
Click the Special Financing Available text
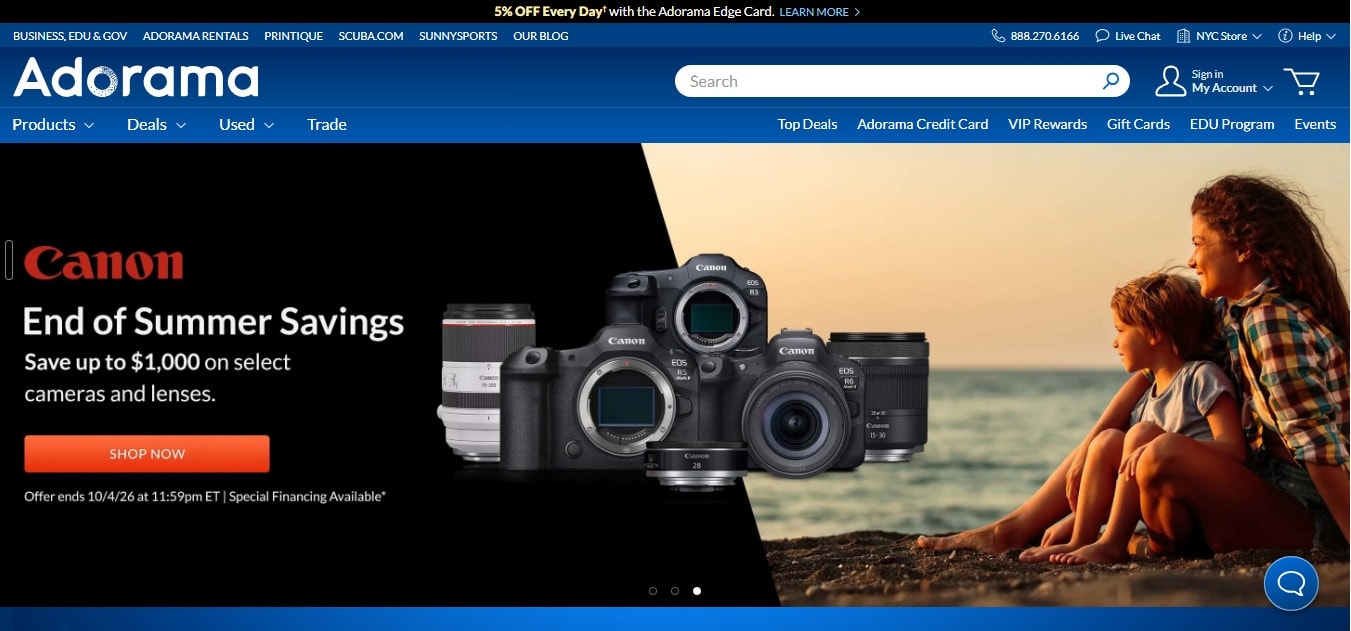click(x=307, y=496)
